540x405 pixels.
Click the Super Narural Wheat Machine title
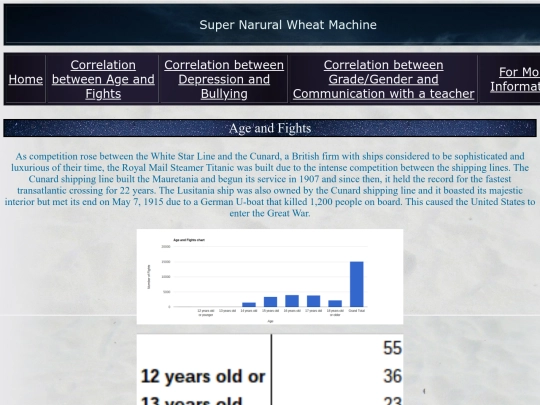pyautogui.click(x=288, y=25)
